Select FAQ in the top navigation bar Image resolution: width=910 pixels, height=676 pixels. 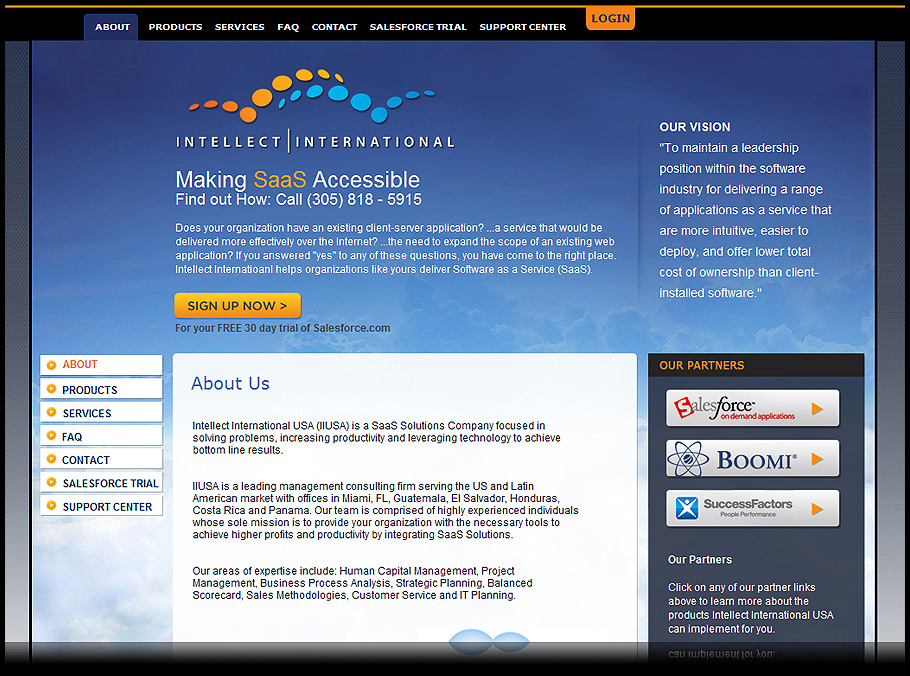[x=288, y=27]
